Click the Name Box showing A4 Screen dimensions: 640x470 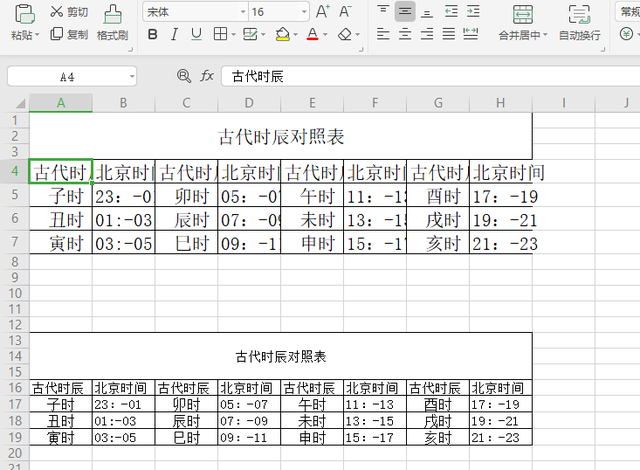click(67, 76)
